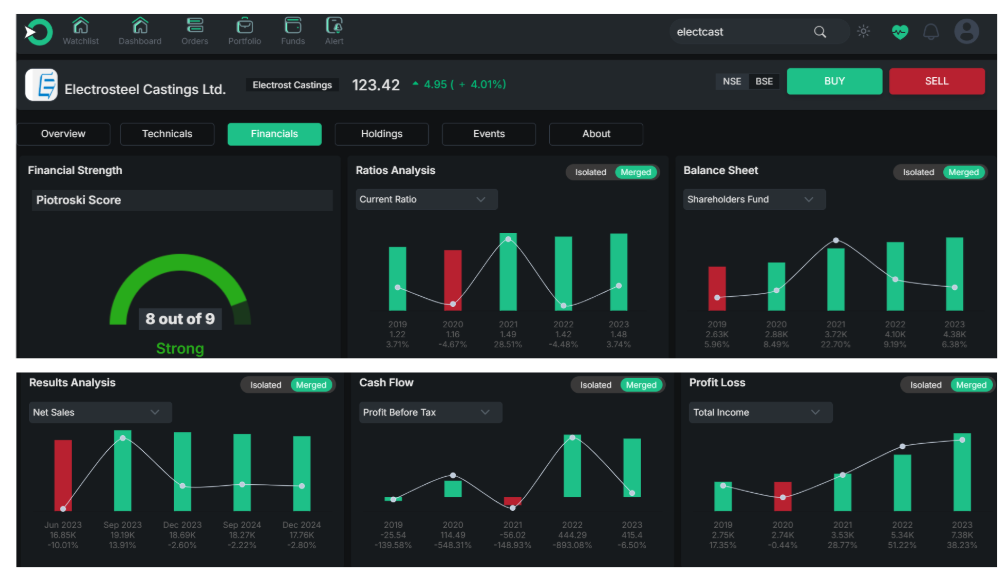Screen dimensions: 1007x577
Task: Open the Alert icon in navbar
Action: click(x=334, y=26)
